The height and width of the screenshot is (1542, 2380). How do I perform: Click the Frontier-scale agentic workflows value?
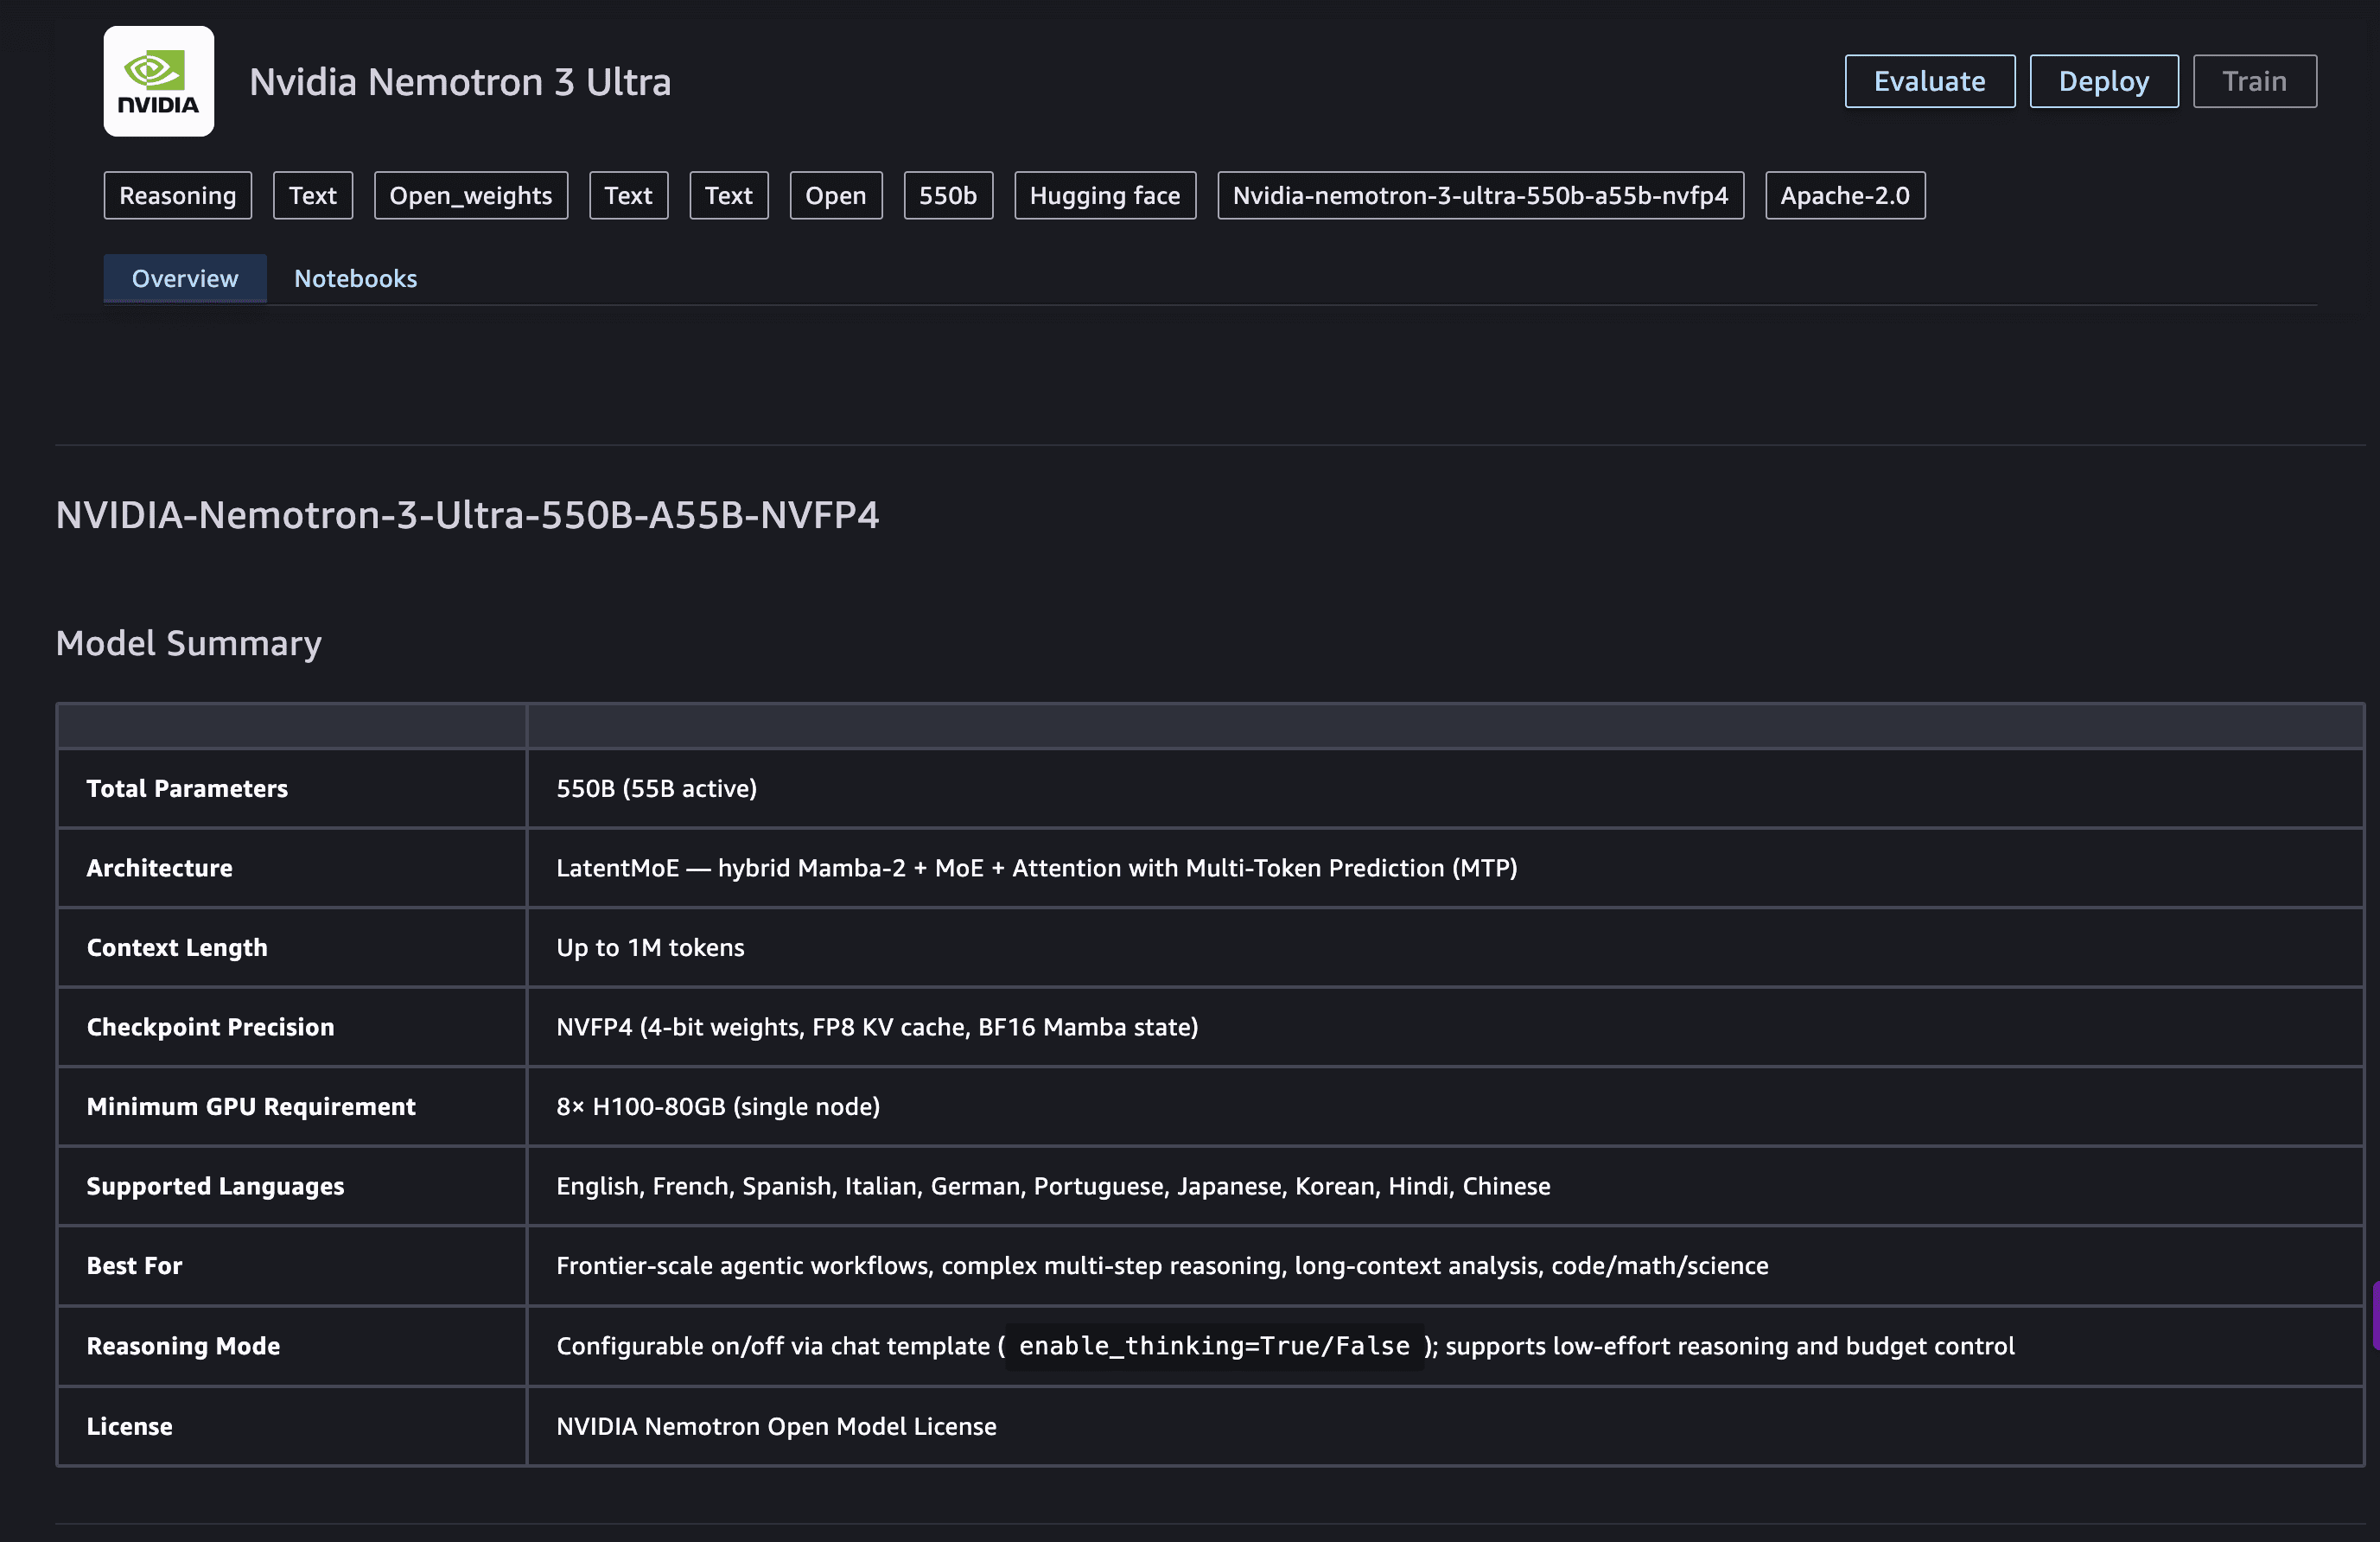pyautogui.click(x=1162, y=1265)
